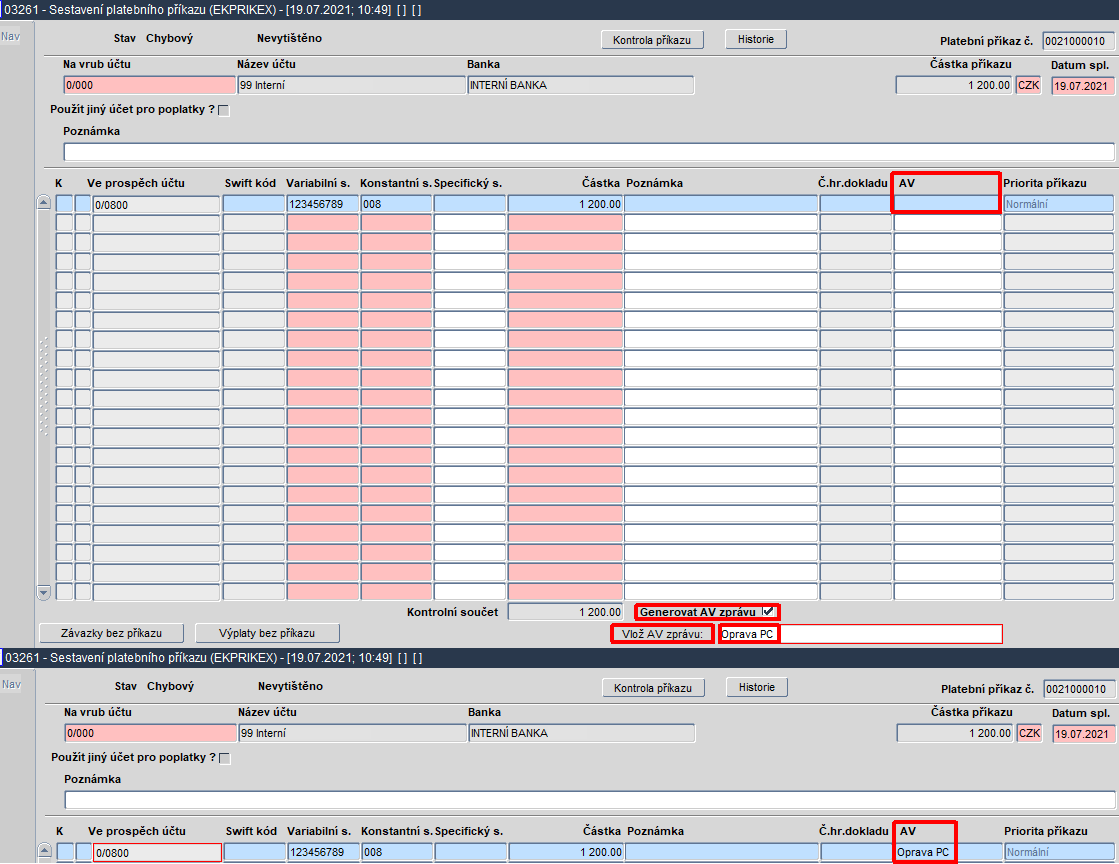Open Priorita příkazu Normální dropdown in upper grid
The height and width of the screenshot is (864, 1119).
click(x=1058, y=204)
